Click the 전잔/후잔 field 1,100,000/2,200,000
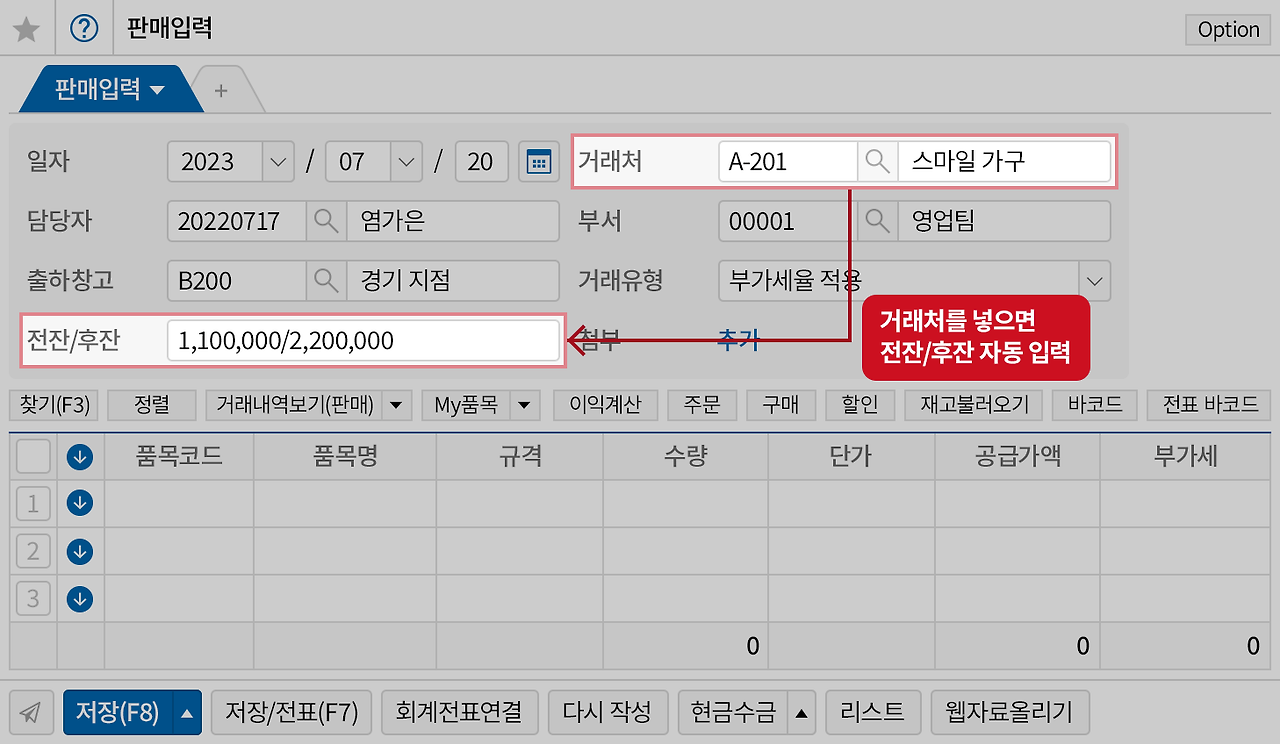Screen dimensions: 1280x744 (363, 341)
